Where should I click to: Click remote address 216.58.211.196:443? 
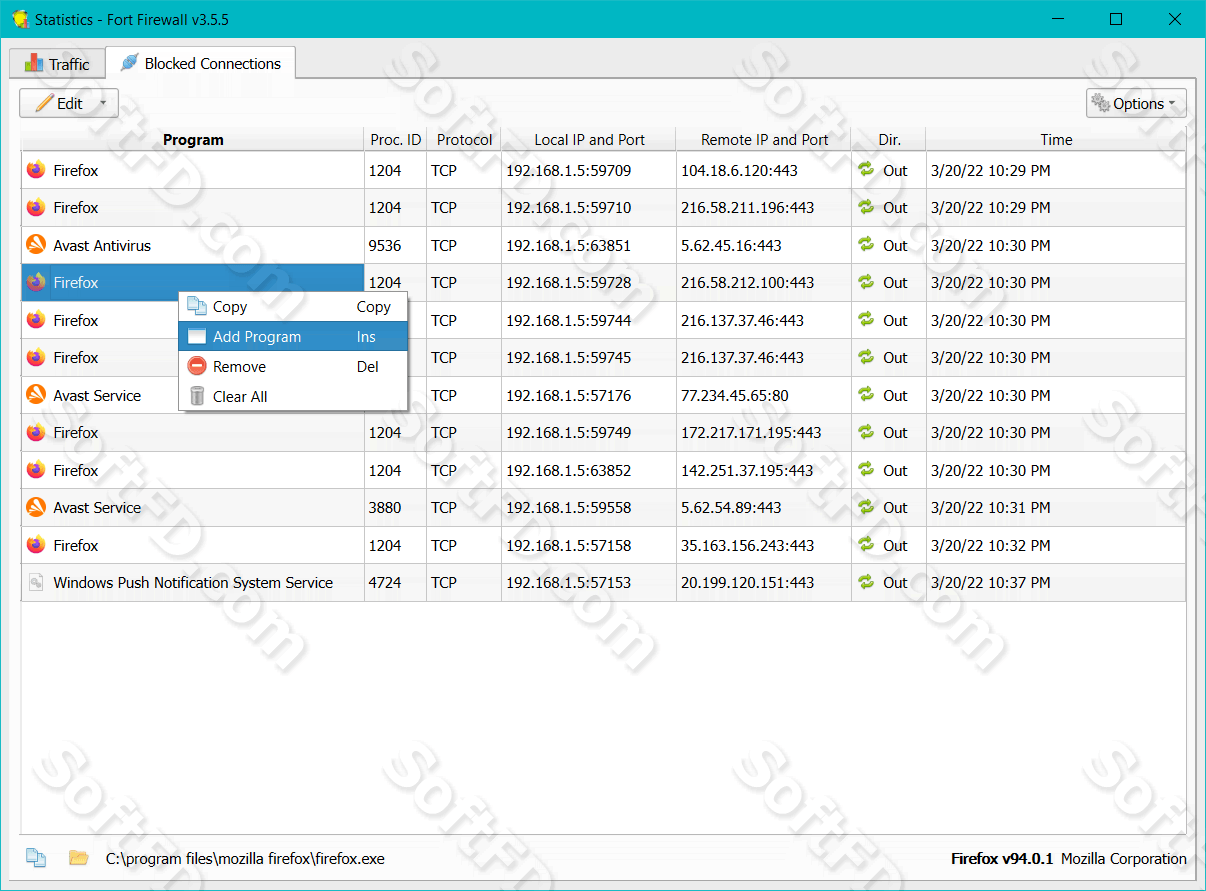point(747,208)
